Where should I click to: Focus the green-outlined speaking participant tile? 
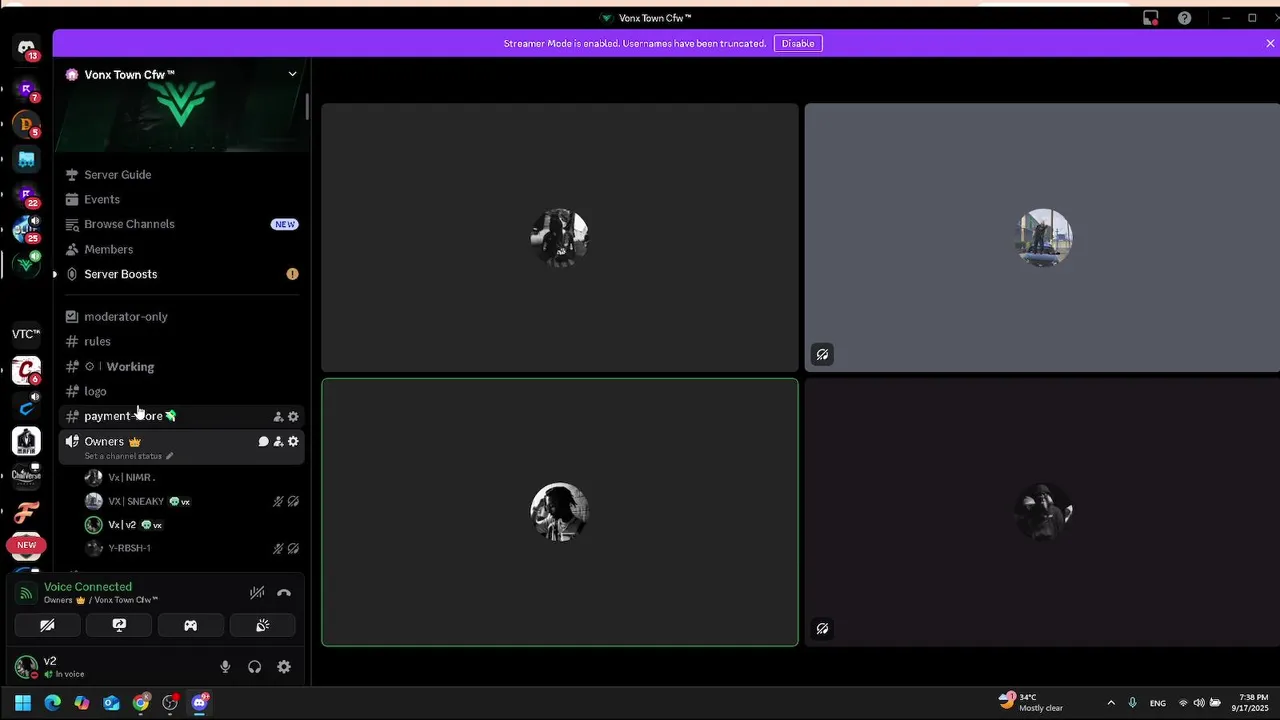tap(560, 512)
